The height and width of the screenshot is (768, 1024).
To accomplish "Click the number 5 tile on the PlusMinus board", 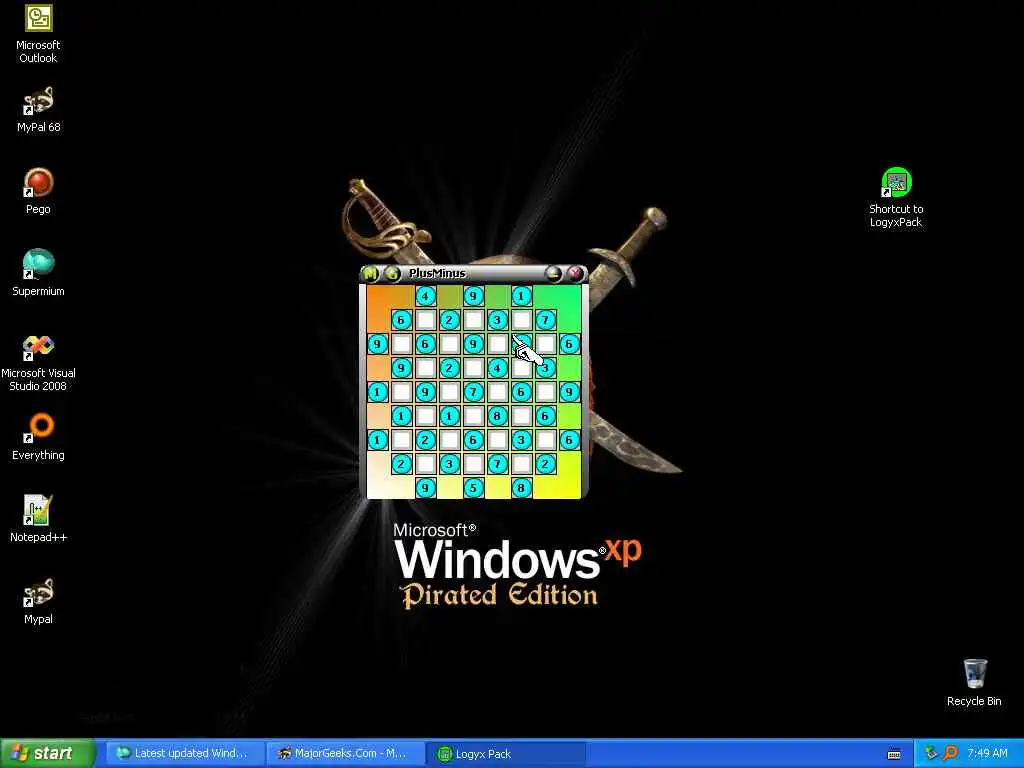I will point(473,488).
